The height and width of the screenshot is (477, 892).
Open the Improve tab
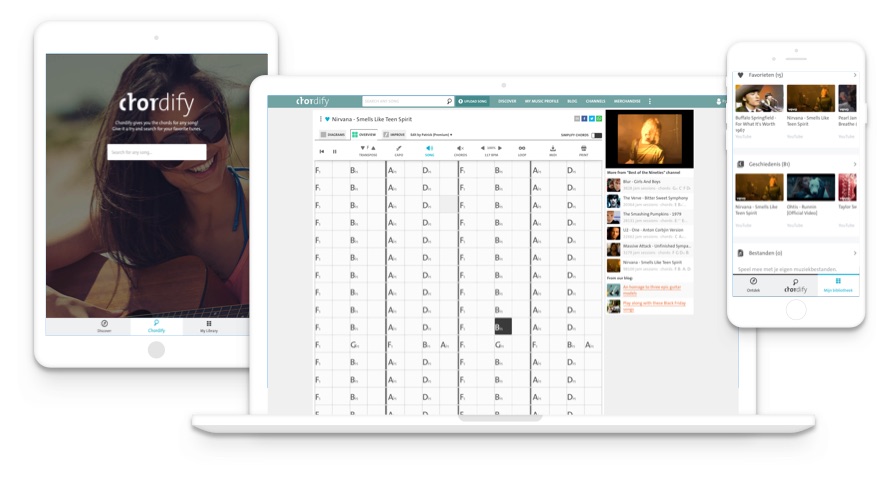click(394, 135)
